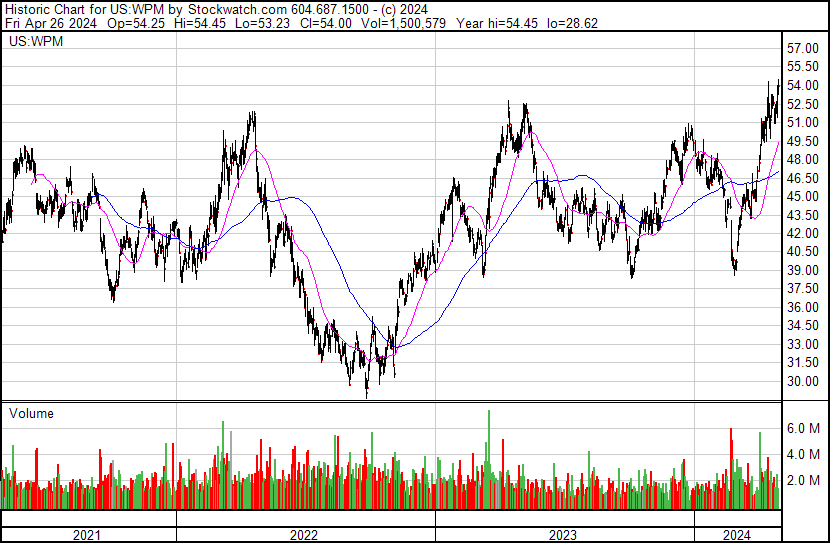Select the 2022 year label on the time axis
Viewport: 830px width, 543px height.
point(305,535)
